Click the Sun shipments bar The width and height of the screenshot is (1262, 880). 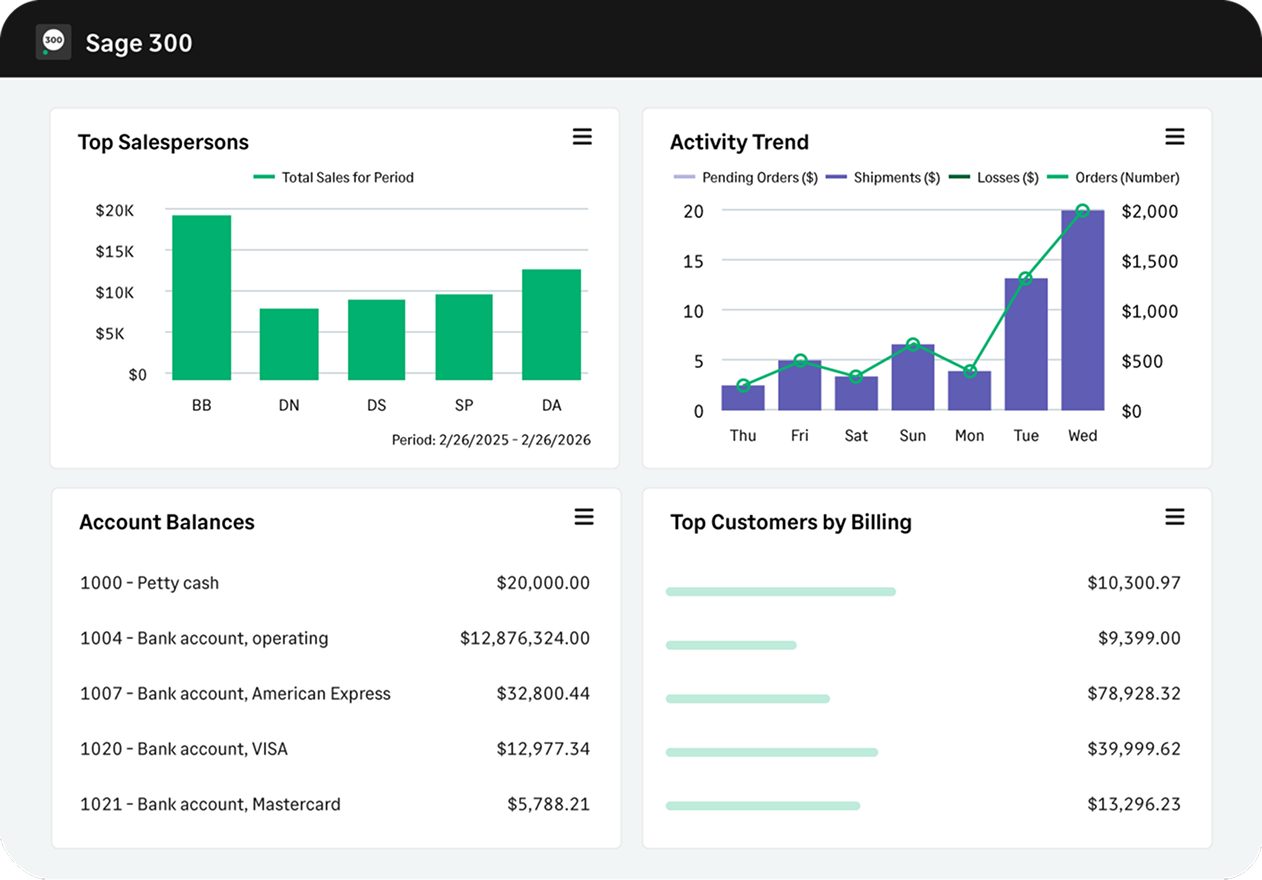pos(913,377)
